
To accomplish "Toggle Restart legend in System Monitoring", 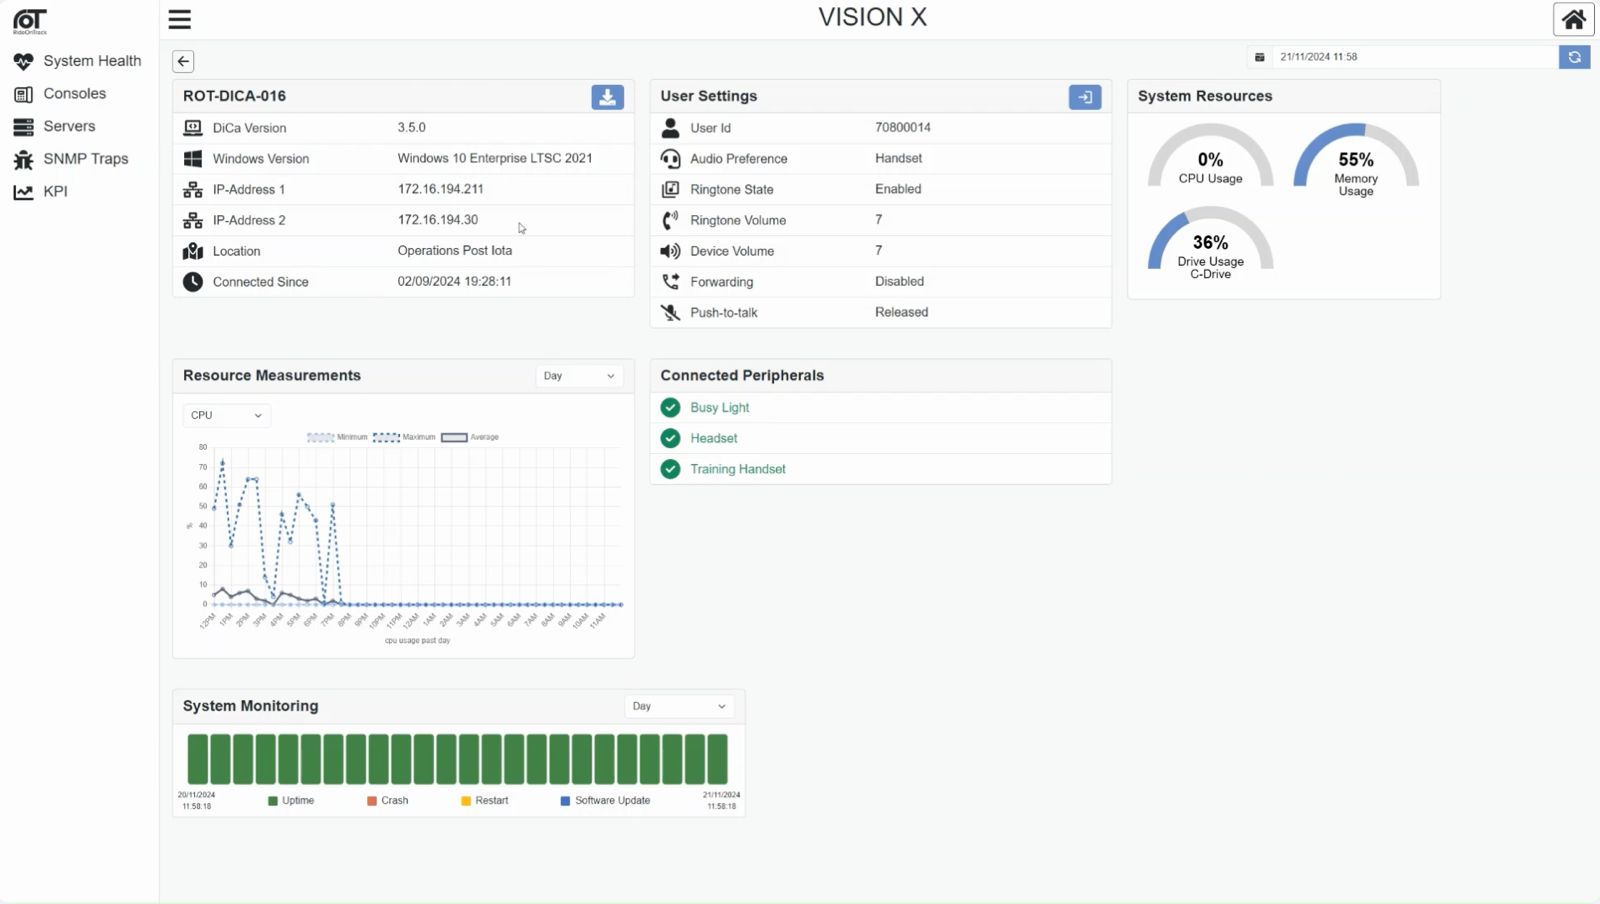I will [485, 801].
